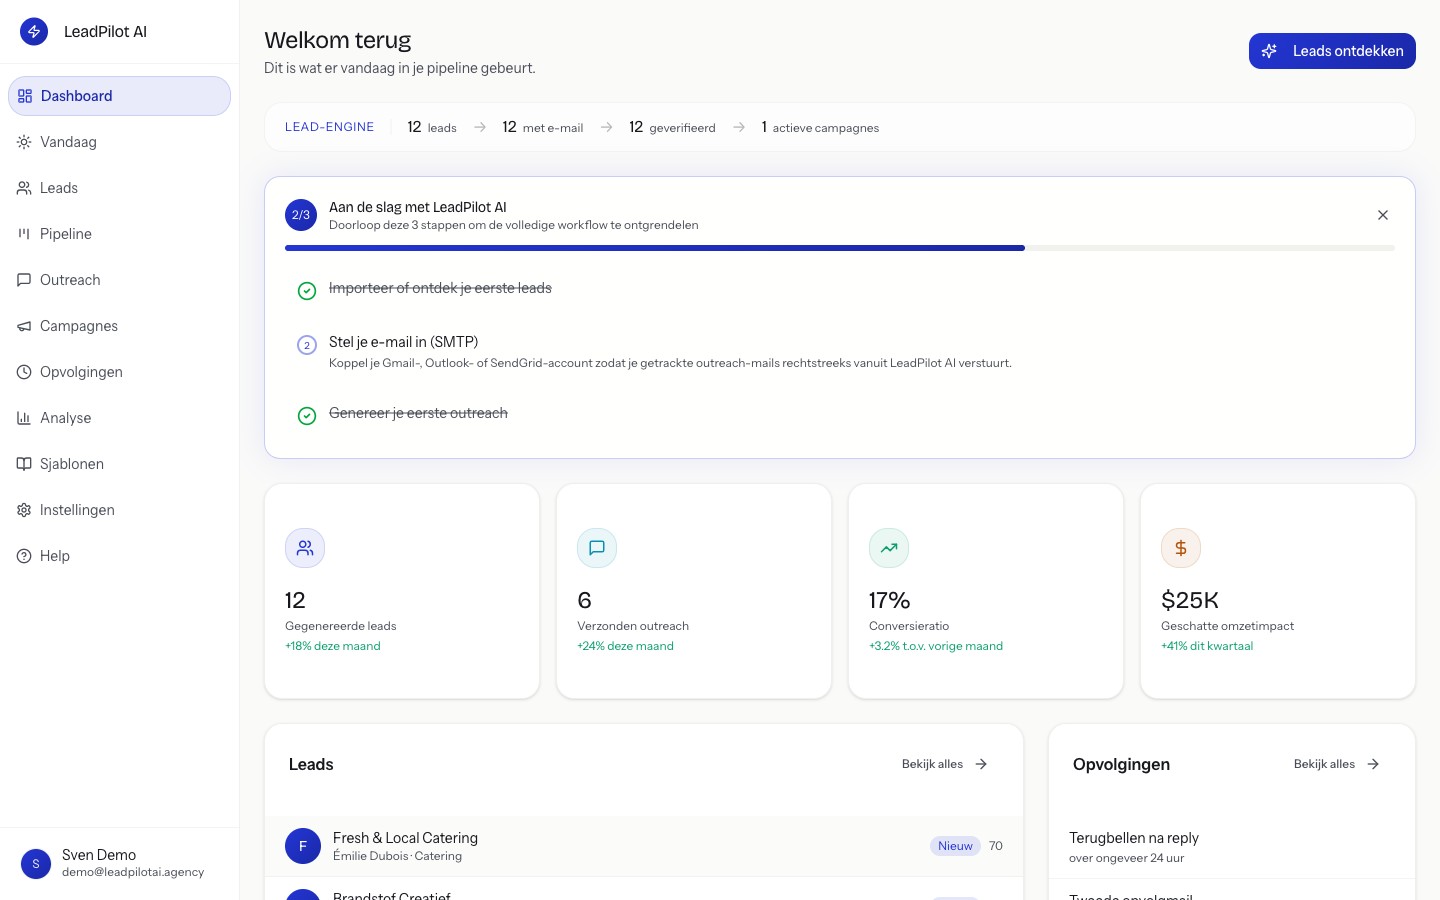Image resolution: width=1440 pixels, height=900 pixels.
Task: Click the Opvolgingen clock icon
Action: [24, 372]
